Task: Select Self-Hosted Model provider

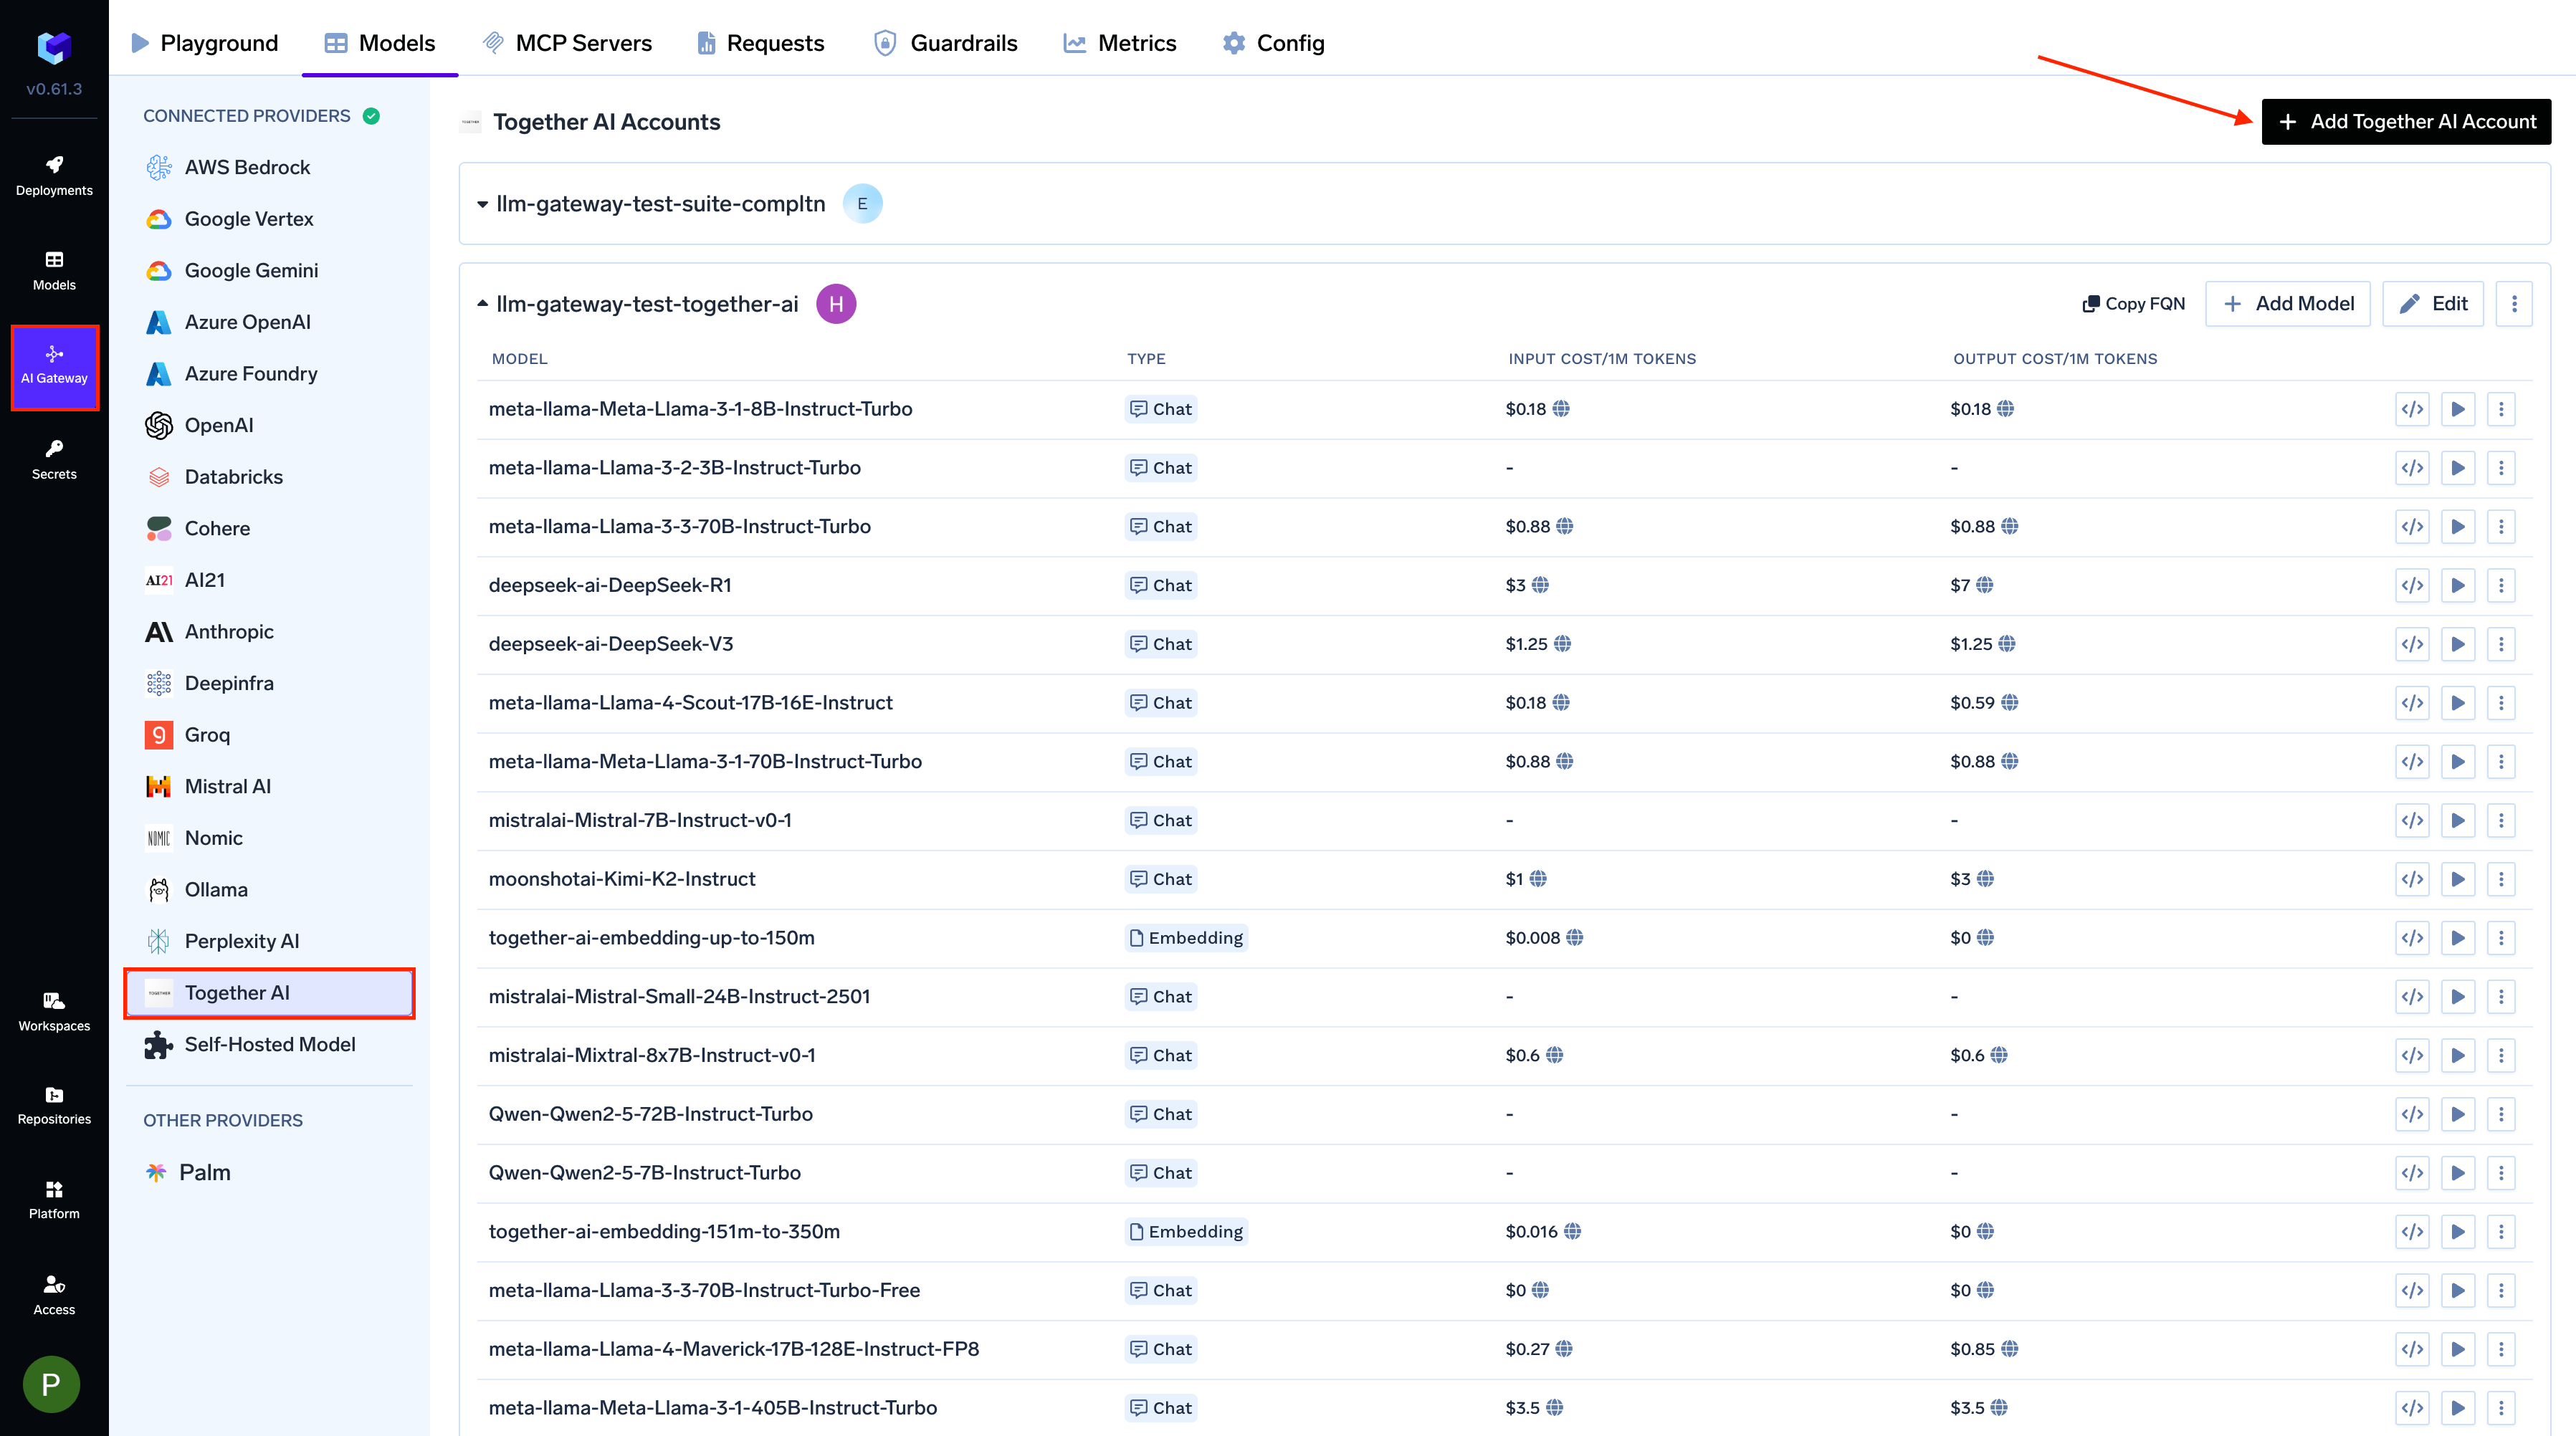Action: (270, 1045)
